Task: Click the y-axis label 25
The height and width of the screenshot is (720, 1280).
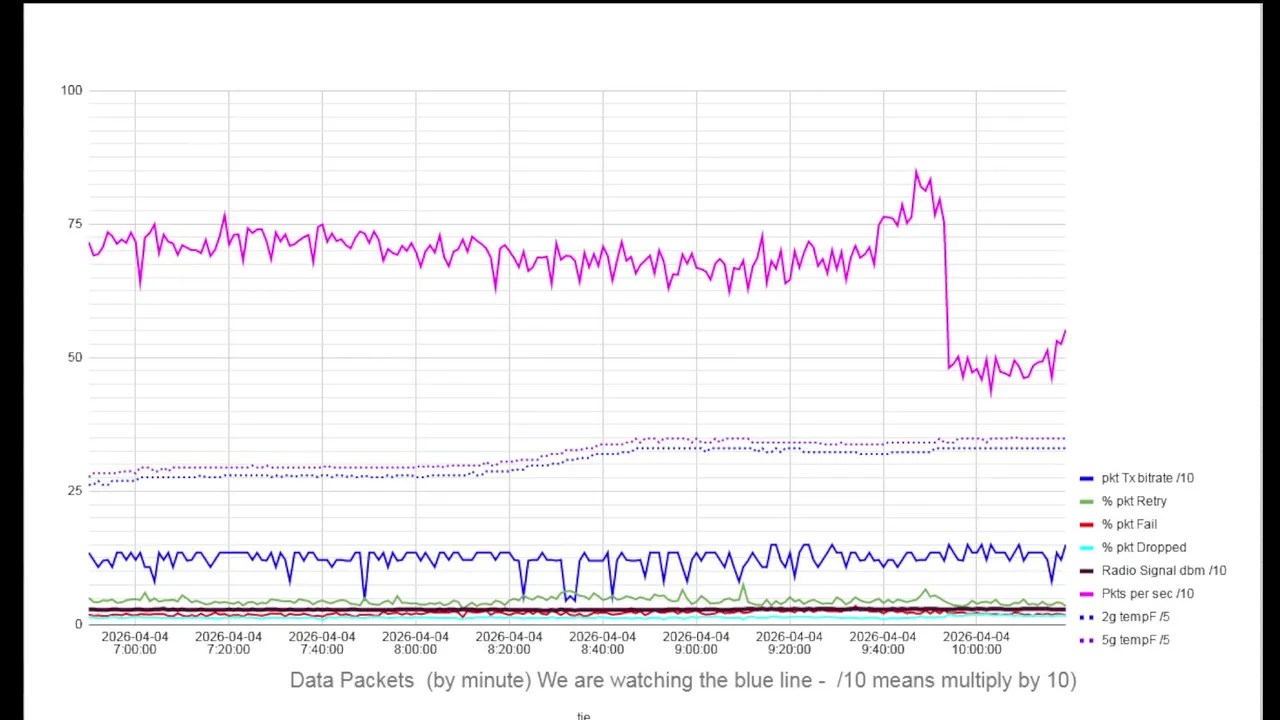Action: tap(75, 490)
